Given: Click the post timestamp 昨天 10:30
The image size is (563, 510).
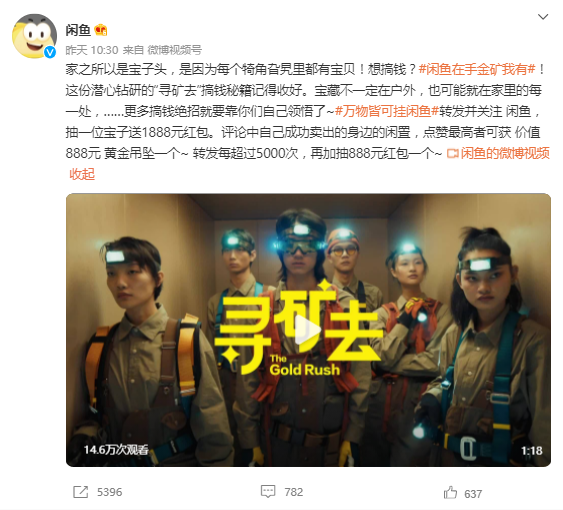Looking at the screenshot, I should tap(92, 50).
